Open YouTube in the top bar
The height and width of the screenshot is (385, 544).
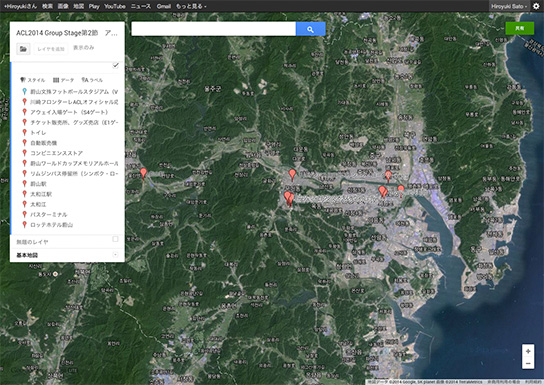click(115, 6)
